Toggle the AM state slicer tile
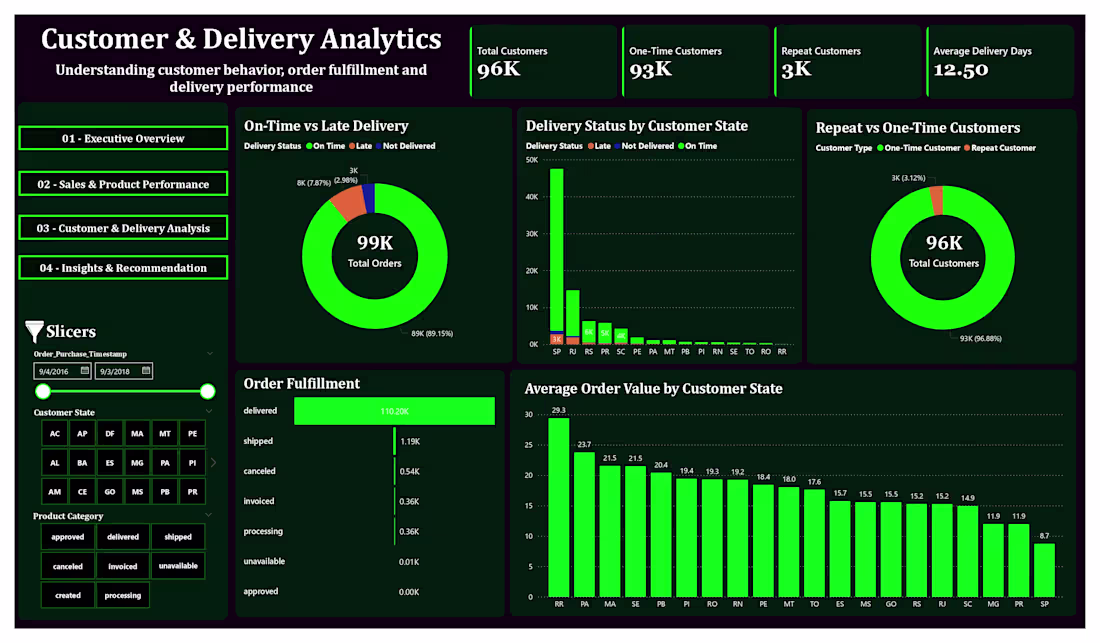 pyautogui.click(x=55, y=492)
